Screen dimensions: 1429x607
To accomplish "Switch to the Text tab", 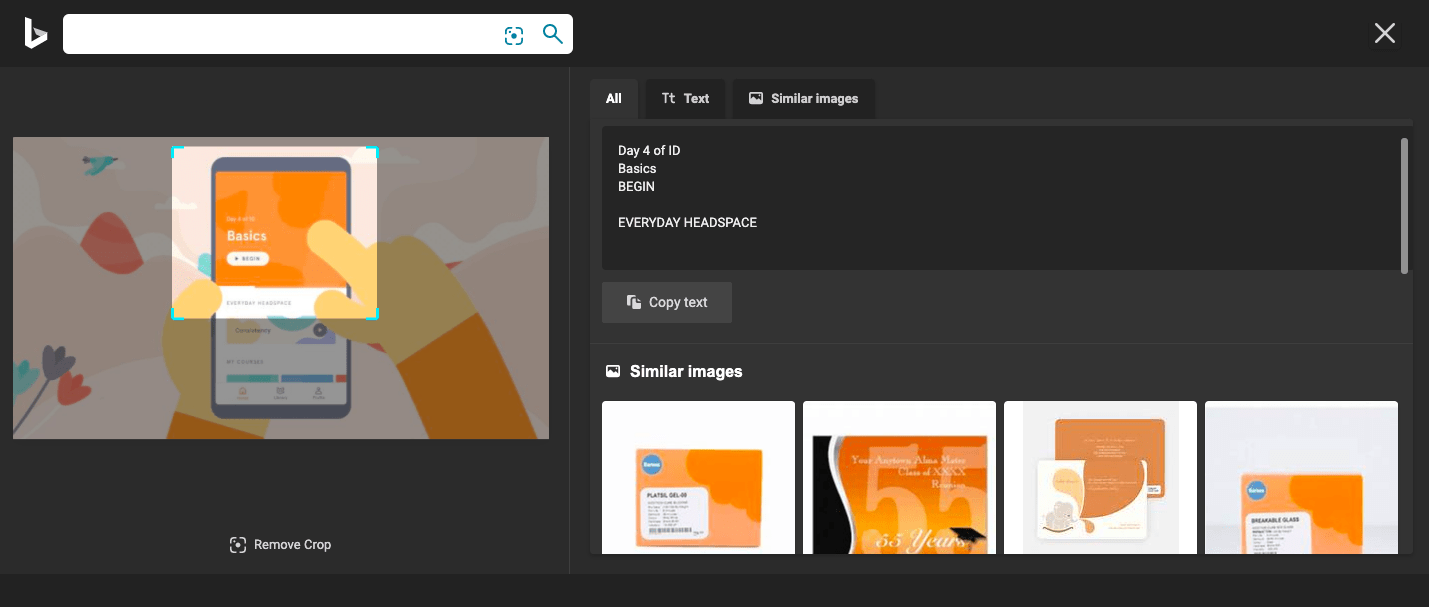I will tap(685, 98).
